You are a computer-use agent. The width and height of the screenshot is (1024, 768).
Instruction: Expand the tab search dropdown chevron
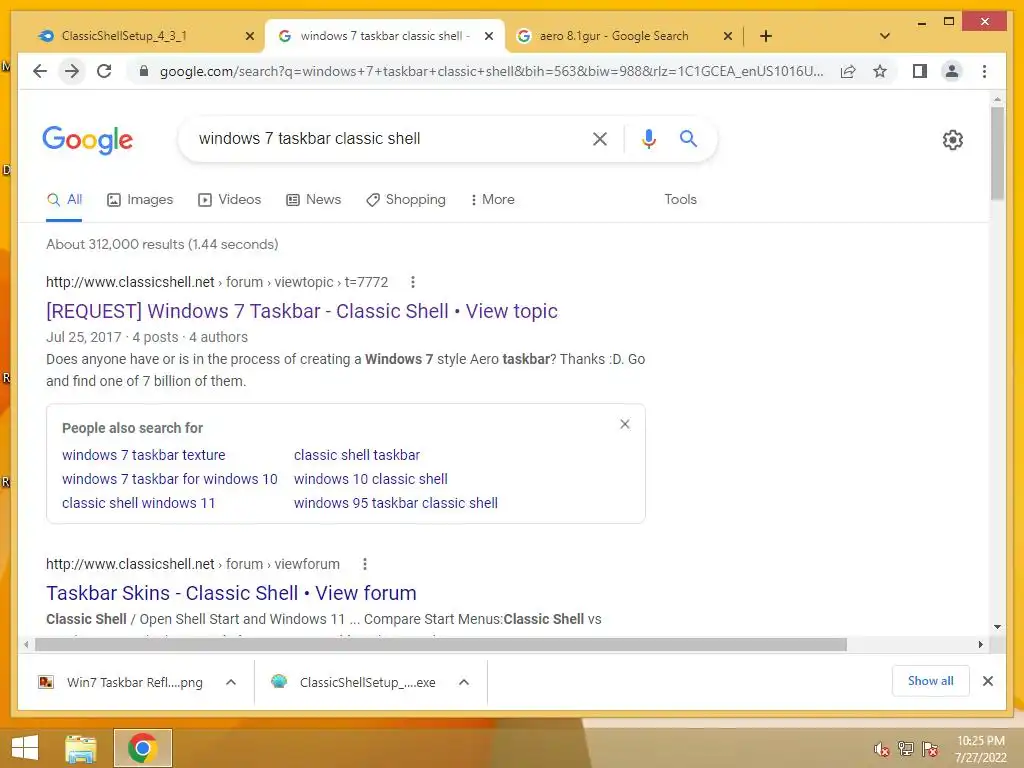click(885, 36)
